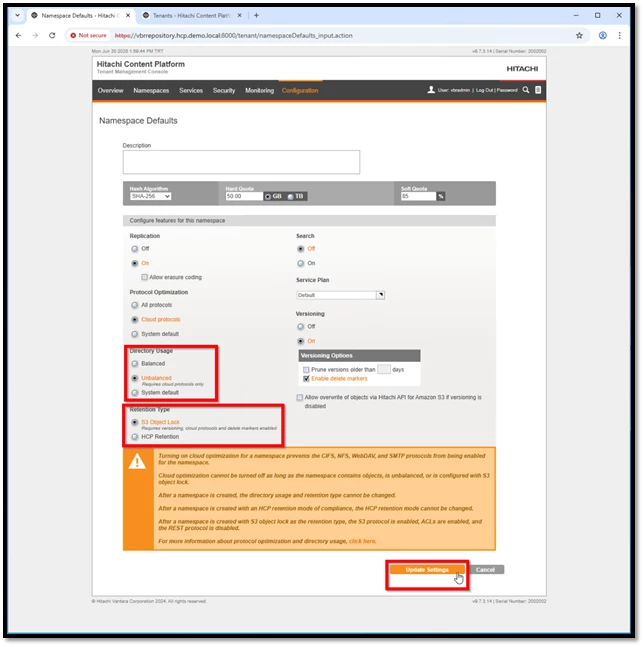Open the tab search chevron
This screenshot has width=644, height=647.
pos(17,15)
